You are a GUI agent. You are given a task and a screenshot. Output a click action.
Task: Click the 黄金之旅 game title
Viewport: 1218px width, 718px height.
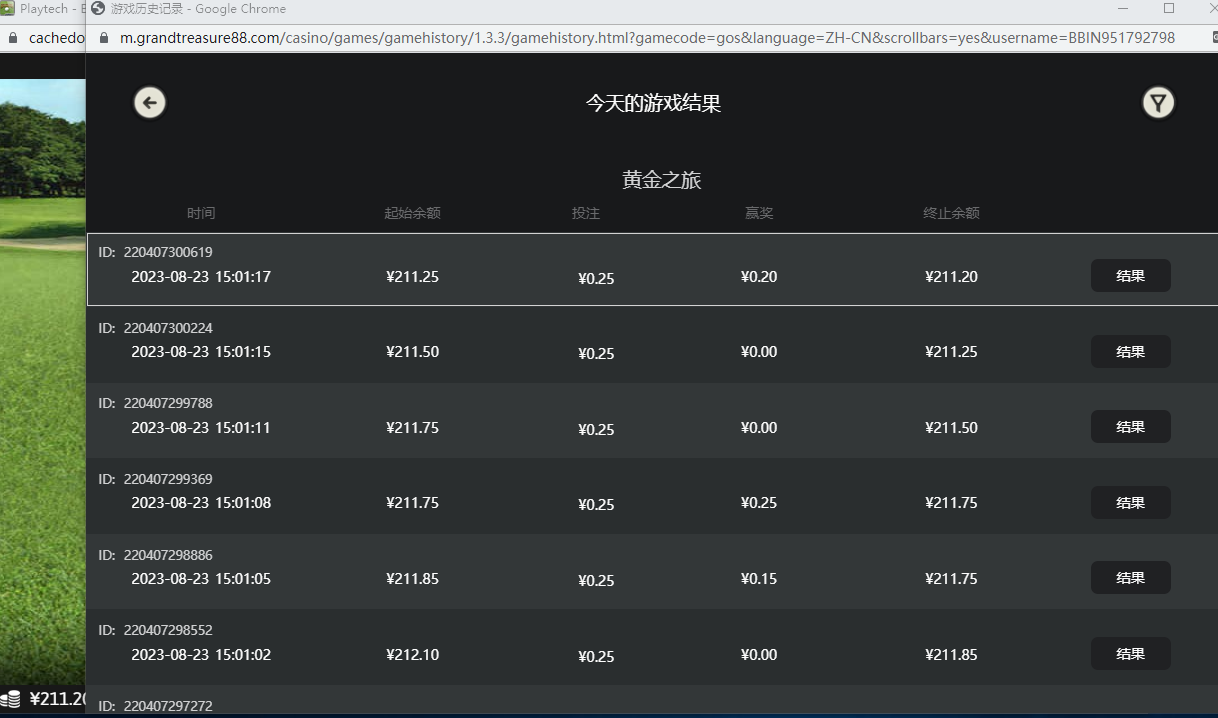point(661,180)
